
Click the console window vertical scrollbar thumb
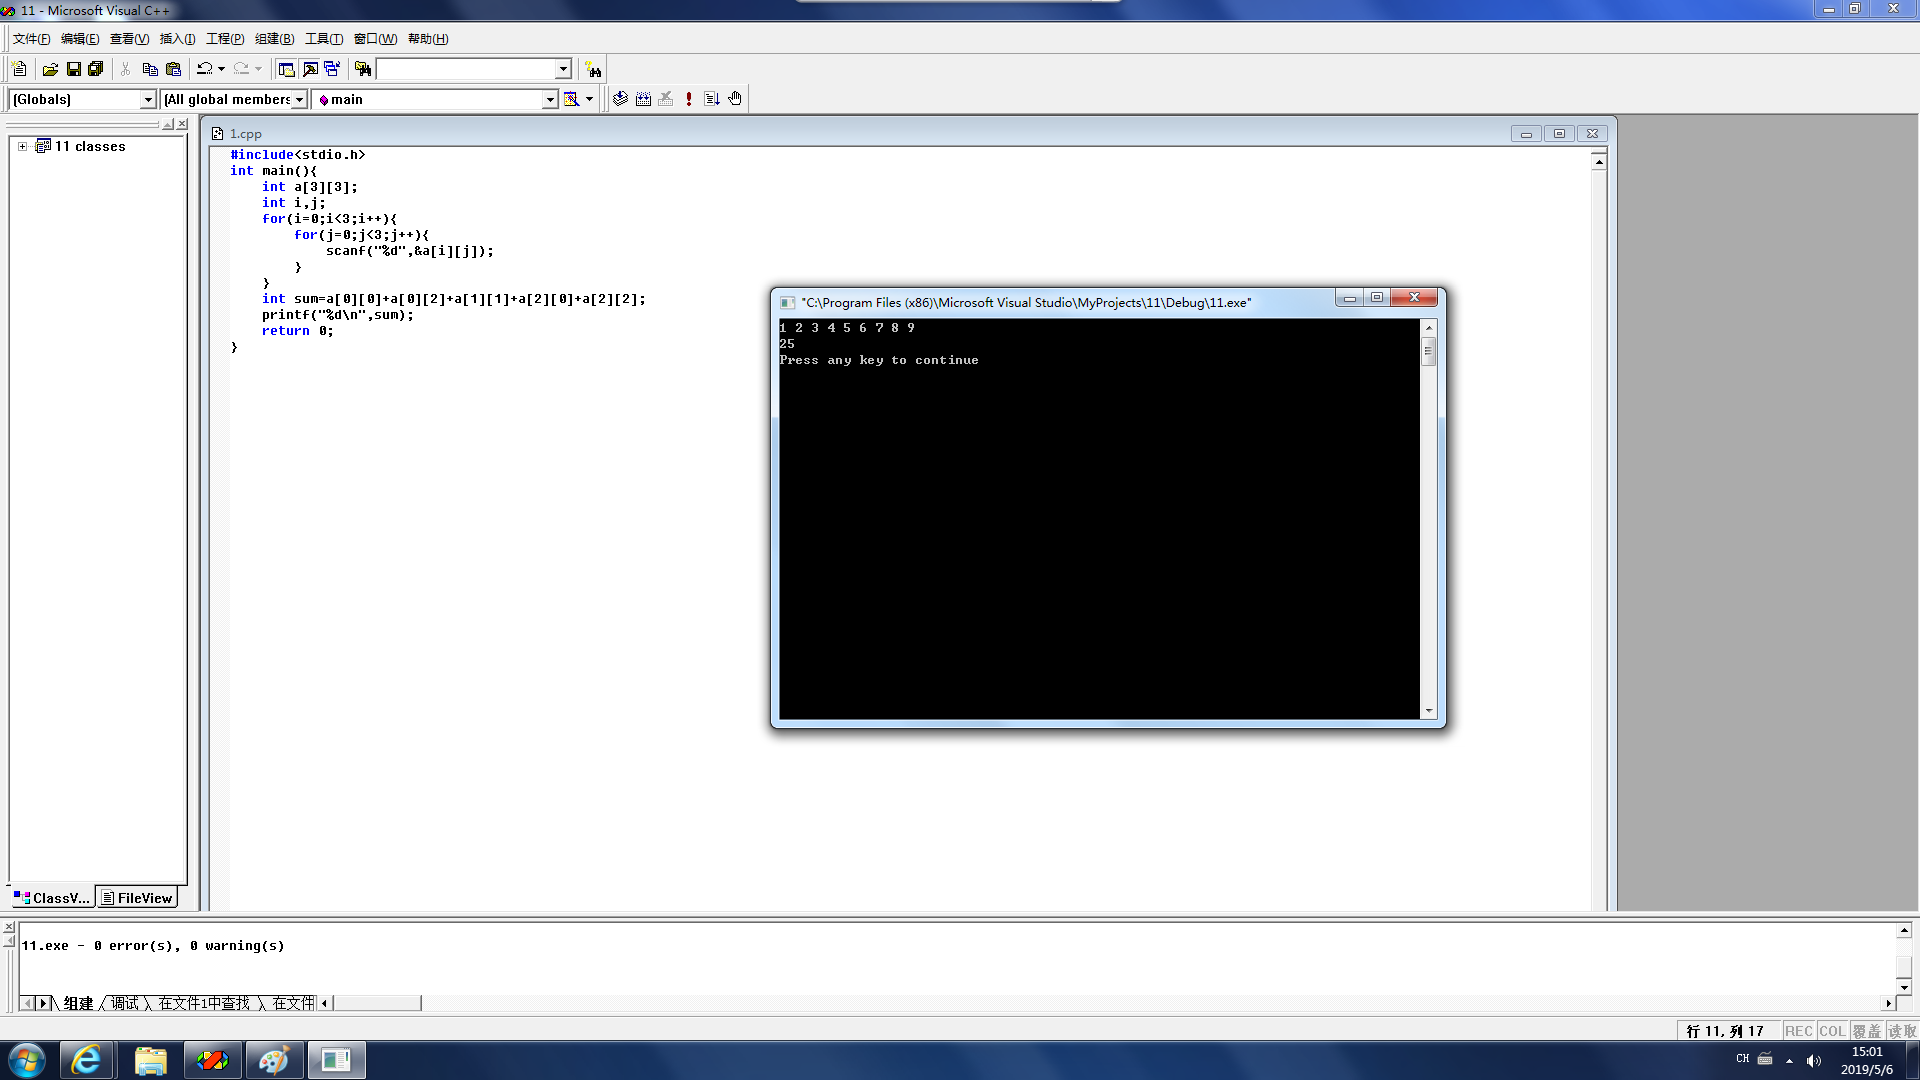[1428, 351]
